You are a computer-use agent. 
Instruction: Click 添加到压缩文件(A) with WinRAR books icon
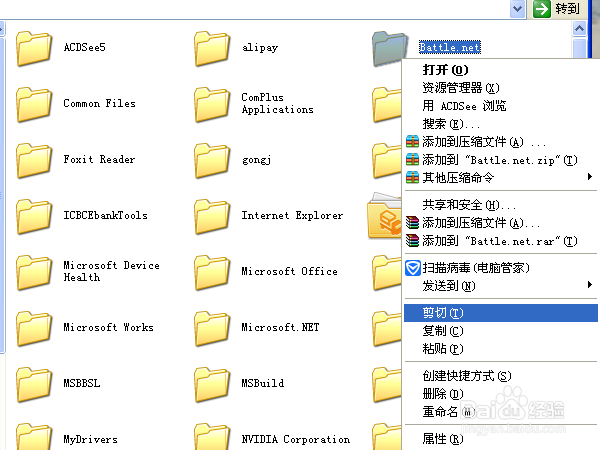tap(501, 223)
